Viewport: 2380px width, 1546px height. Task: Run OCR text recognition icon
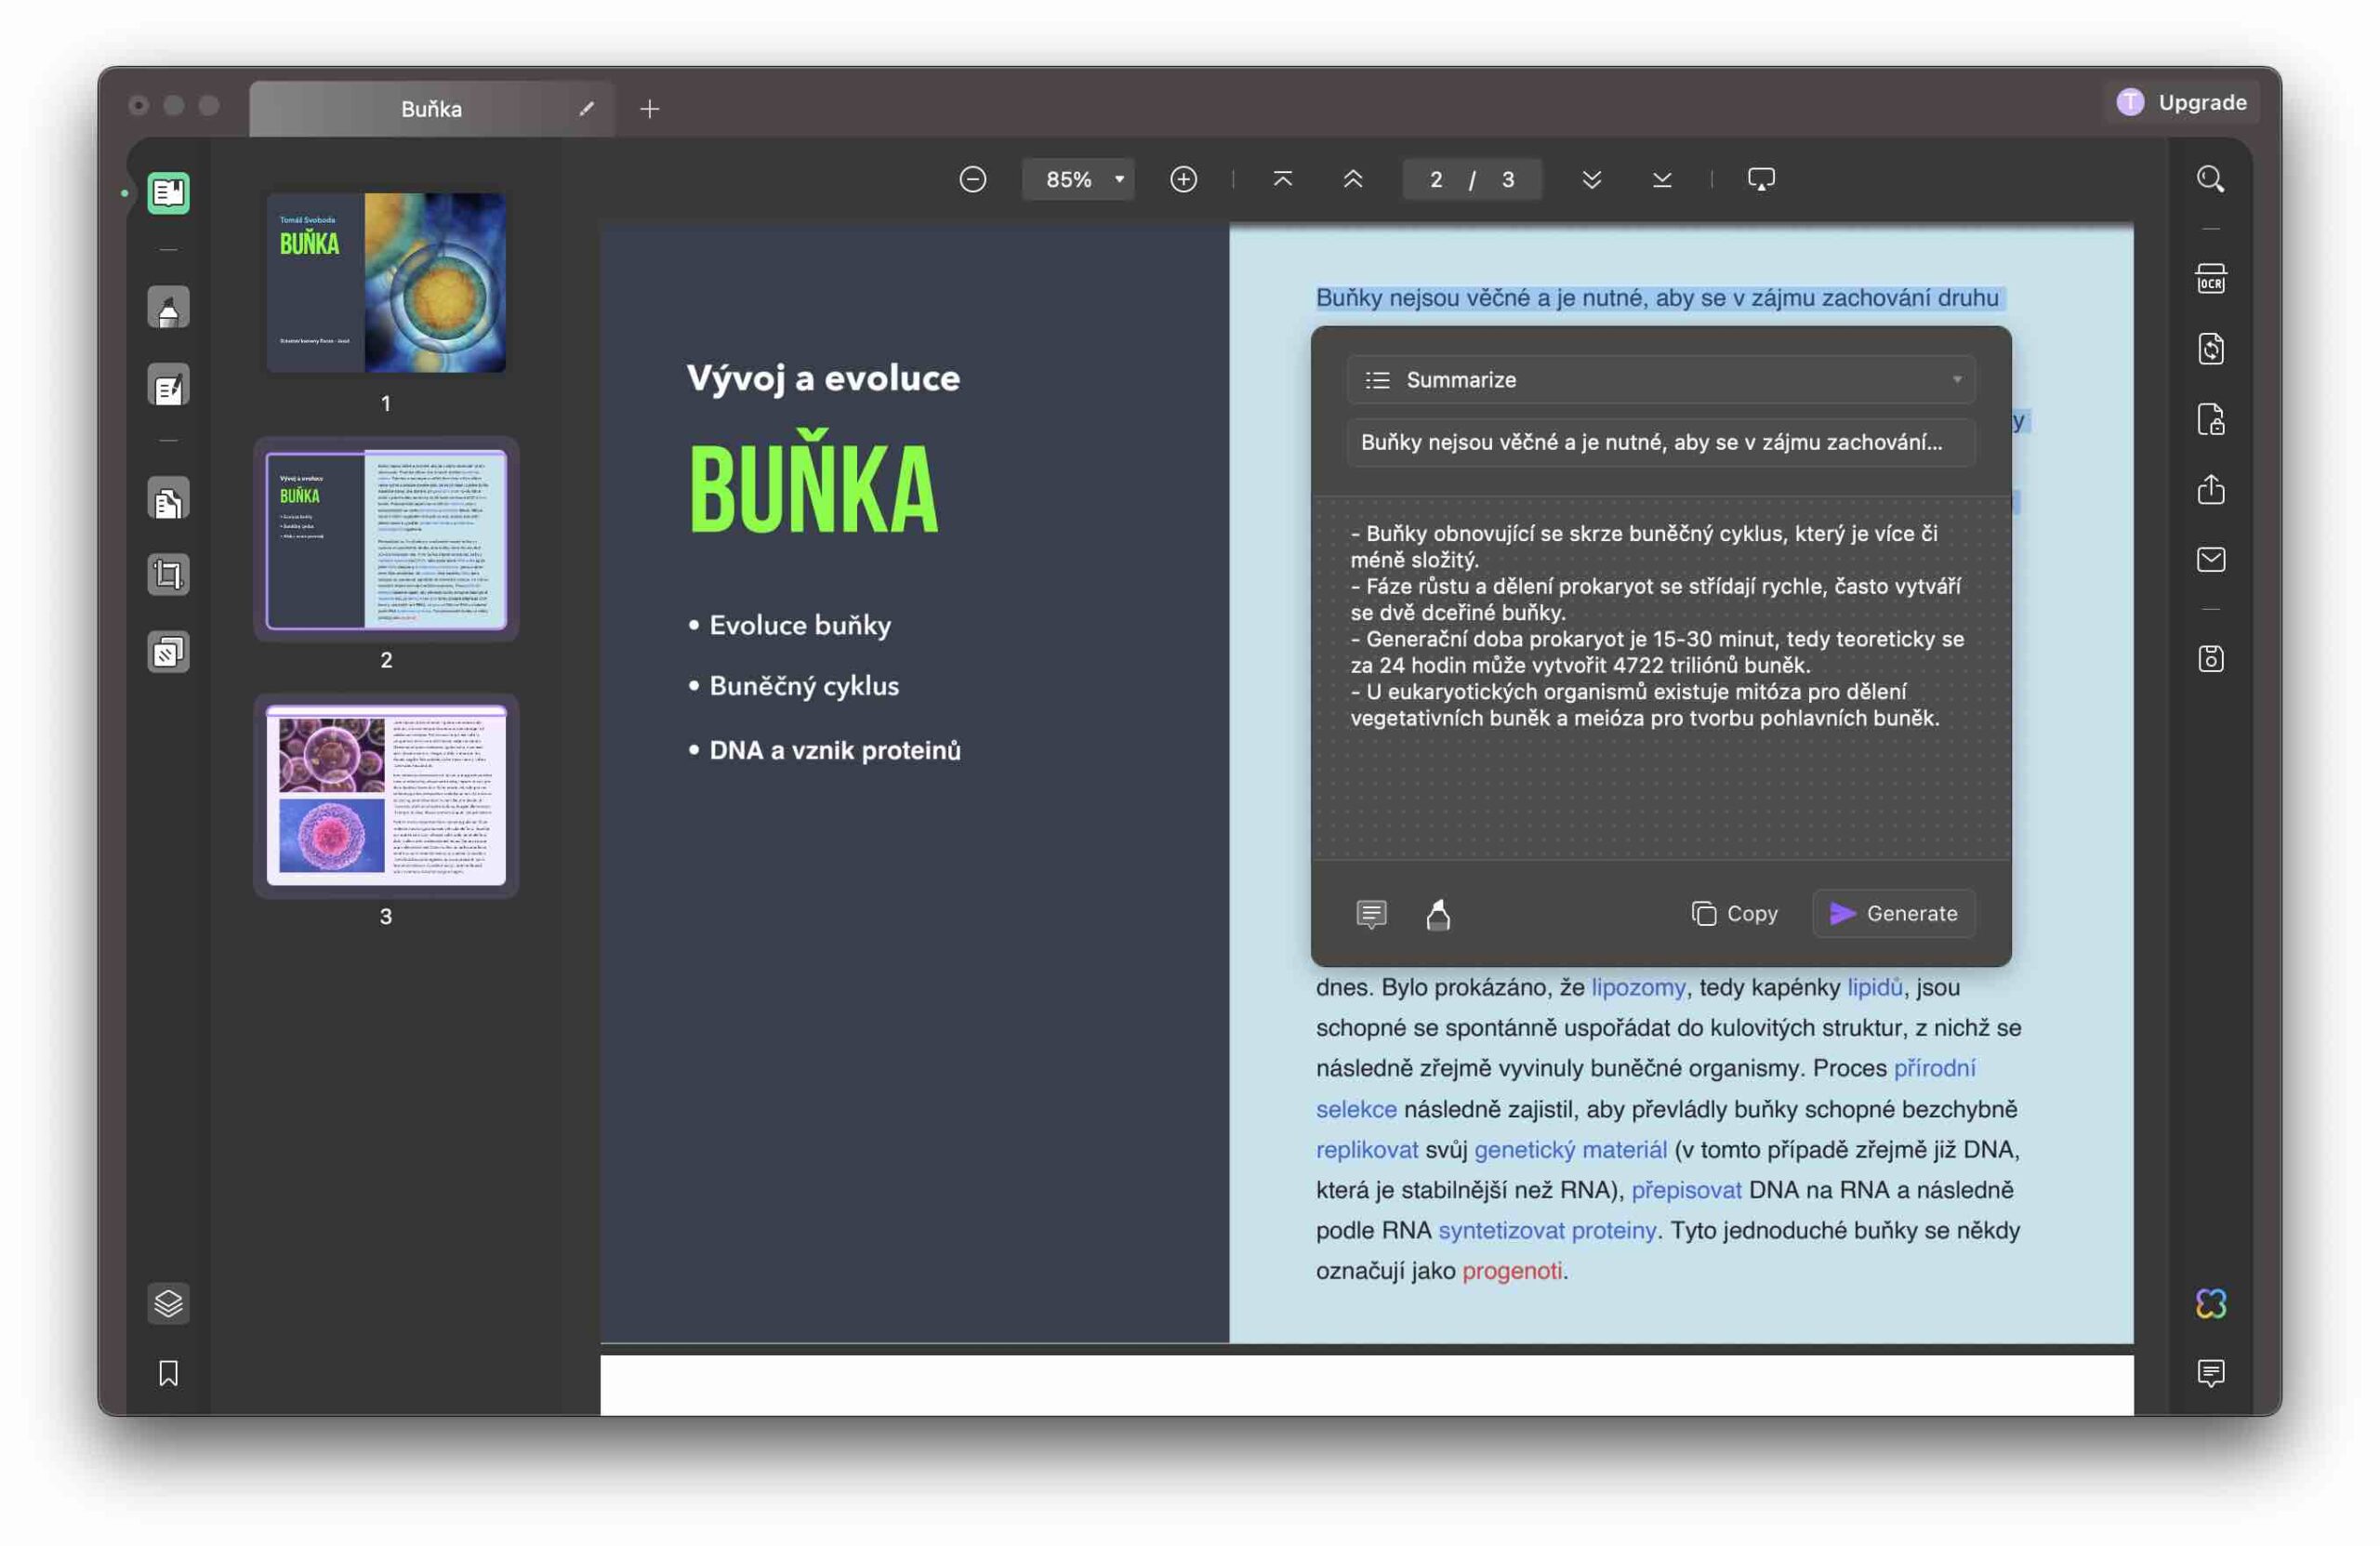point(2210,279)
